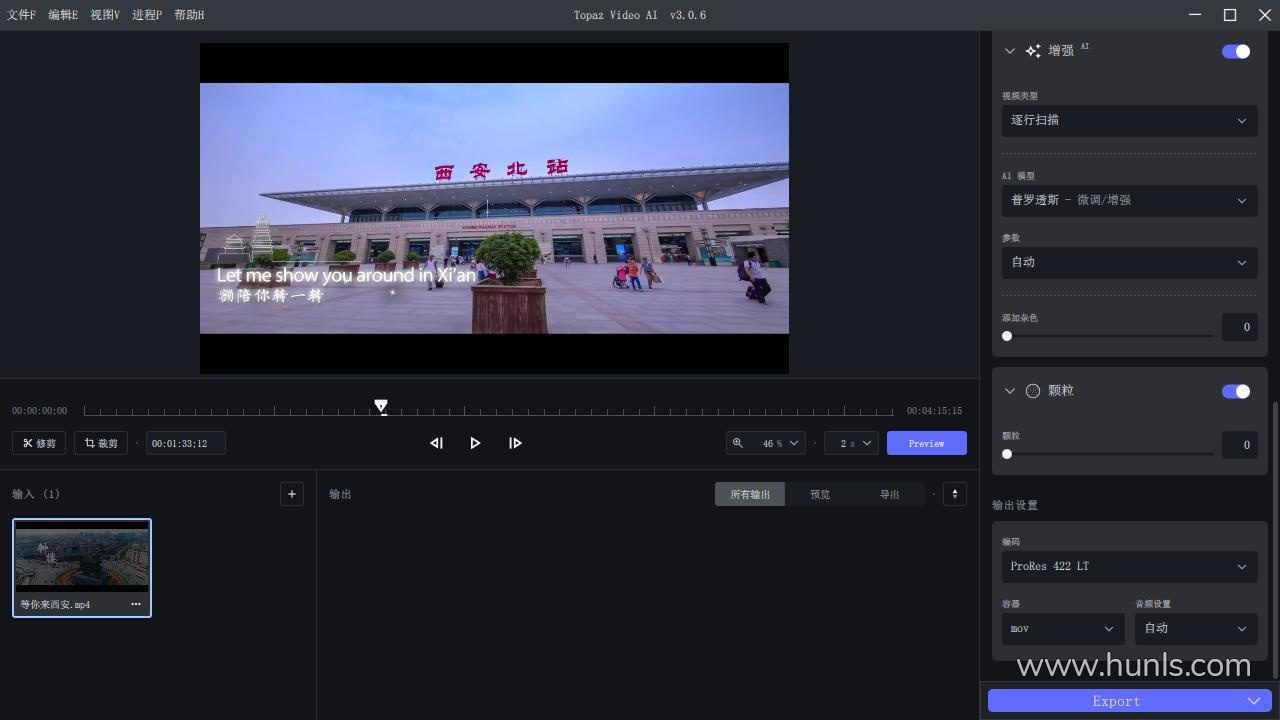Step forward one frame
The height and width of the screenshot is (720, 1280).
515,443
